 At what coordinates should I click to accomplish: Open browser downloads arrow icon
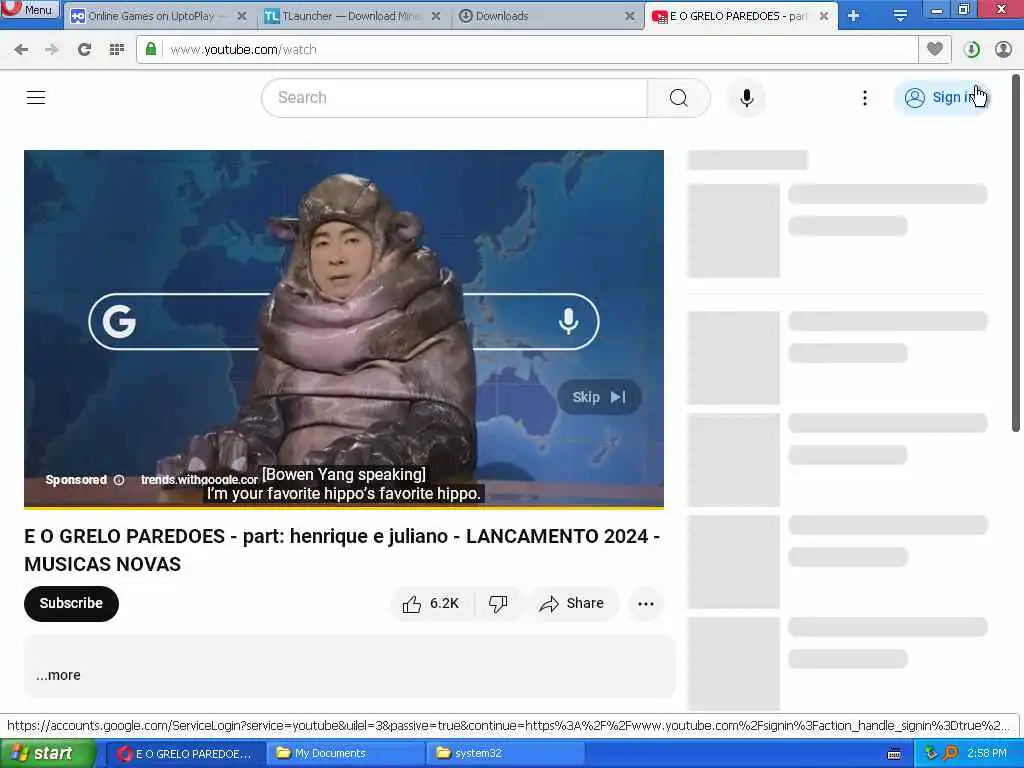click(x=971, y=49)
